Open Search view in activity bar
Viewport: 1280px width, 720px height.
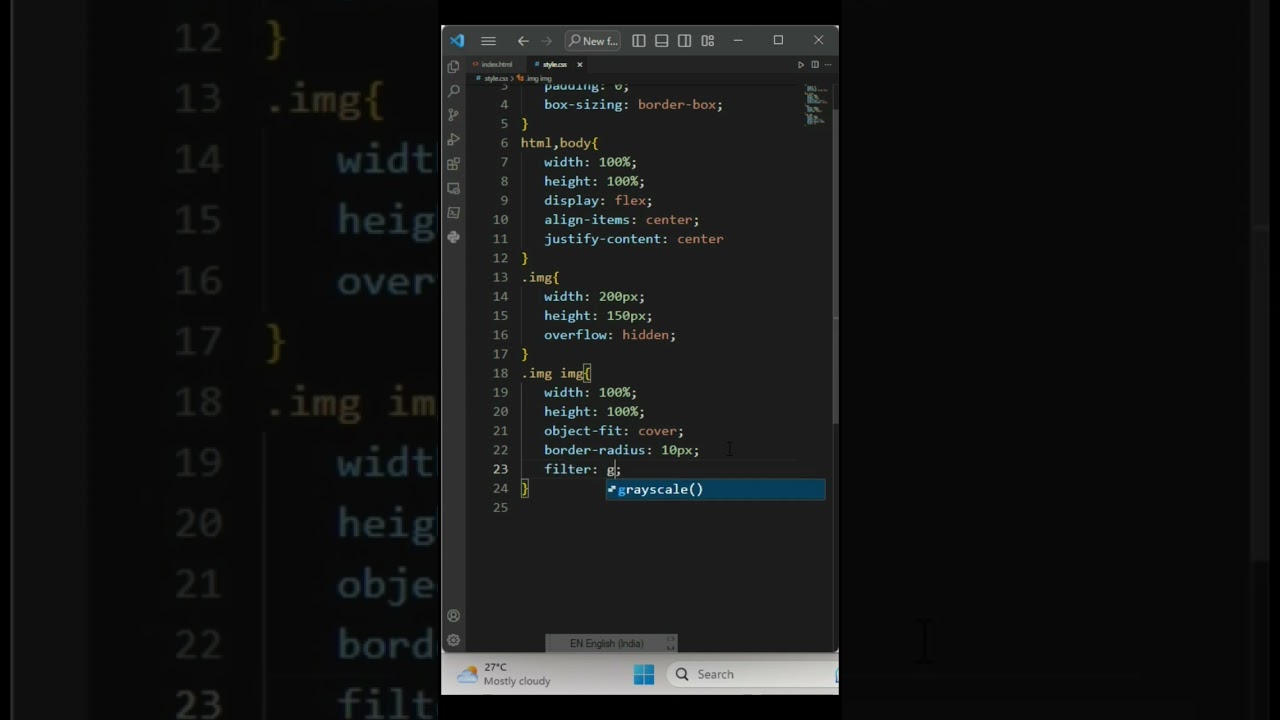454,91
